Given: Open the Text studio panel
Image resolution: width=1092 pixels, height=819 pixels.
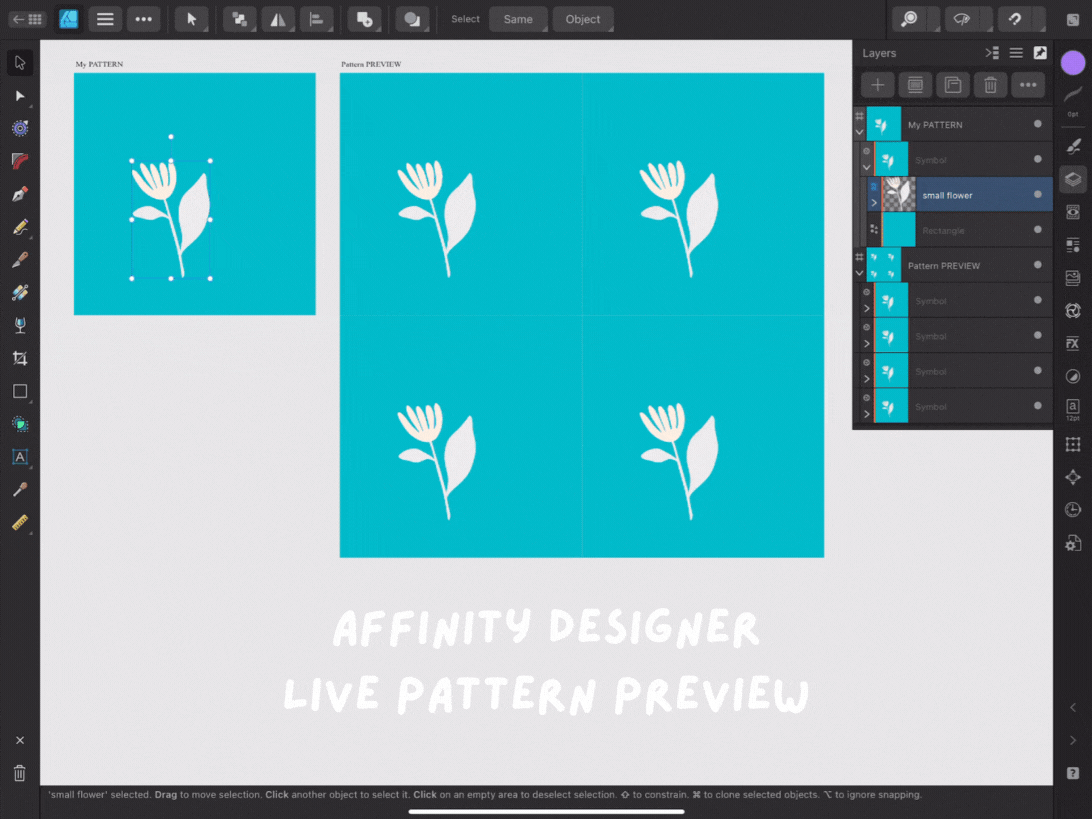Looking at the screenshot, I should [1073, 409].
